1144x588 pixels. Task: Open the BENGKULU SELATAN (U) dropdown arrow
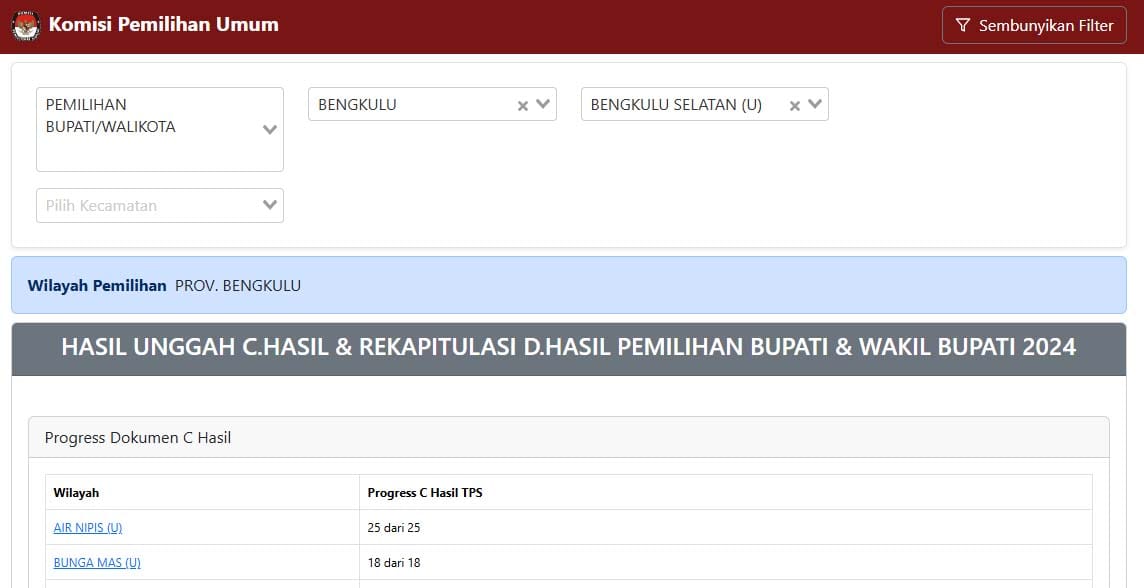coord(815,104)
